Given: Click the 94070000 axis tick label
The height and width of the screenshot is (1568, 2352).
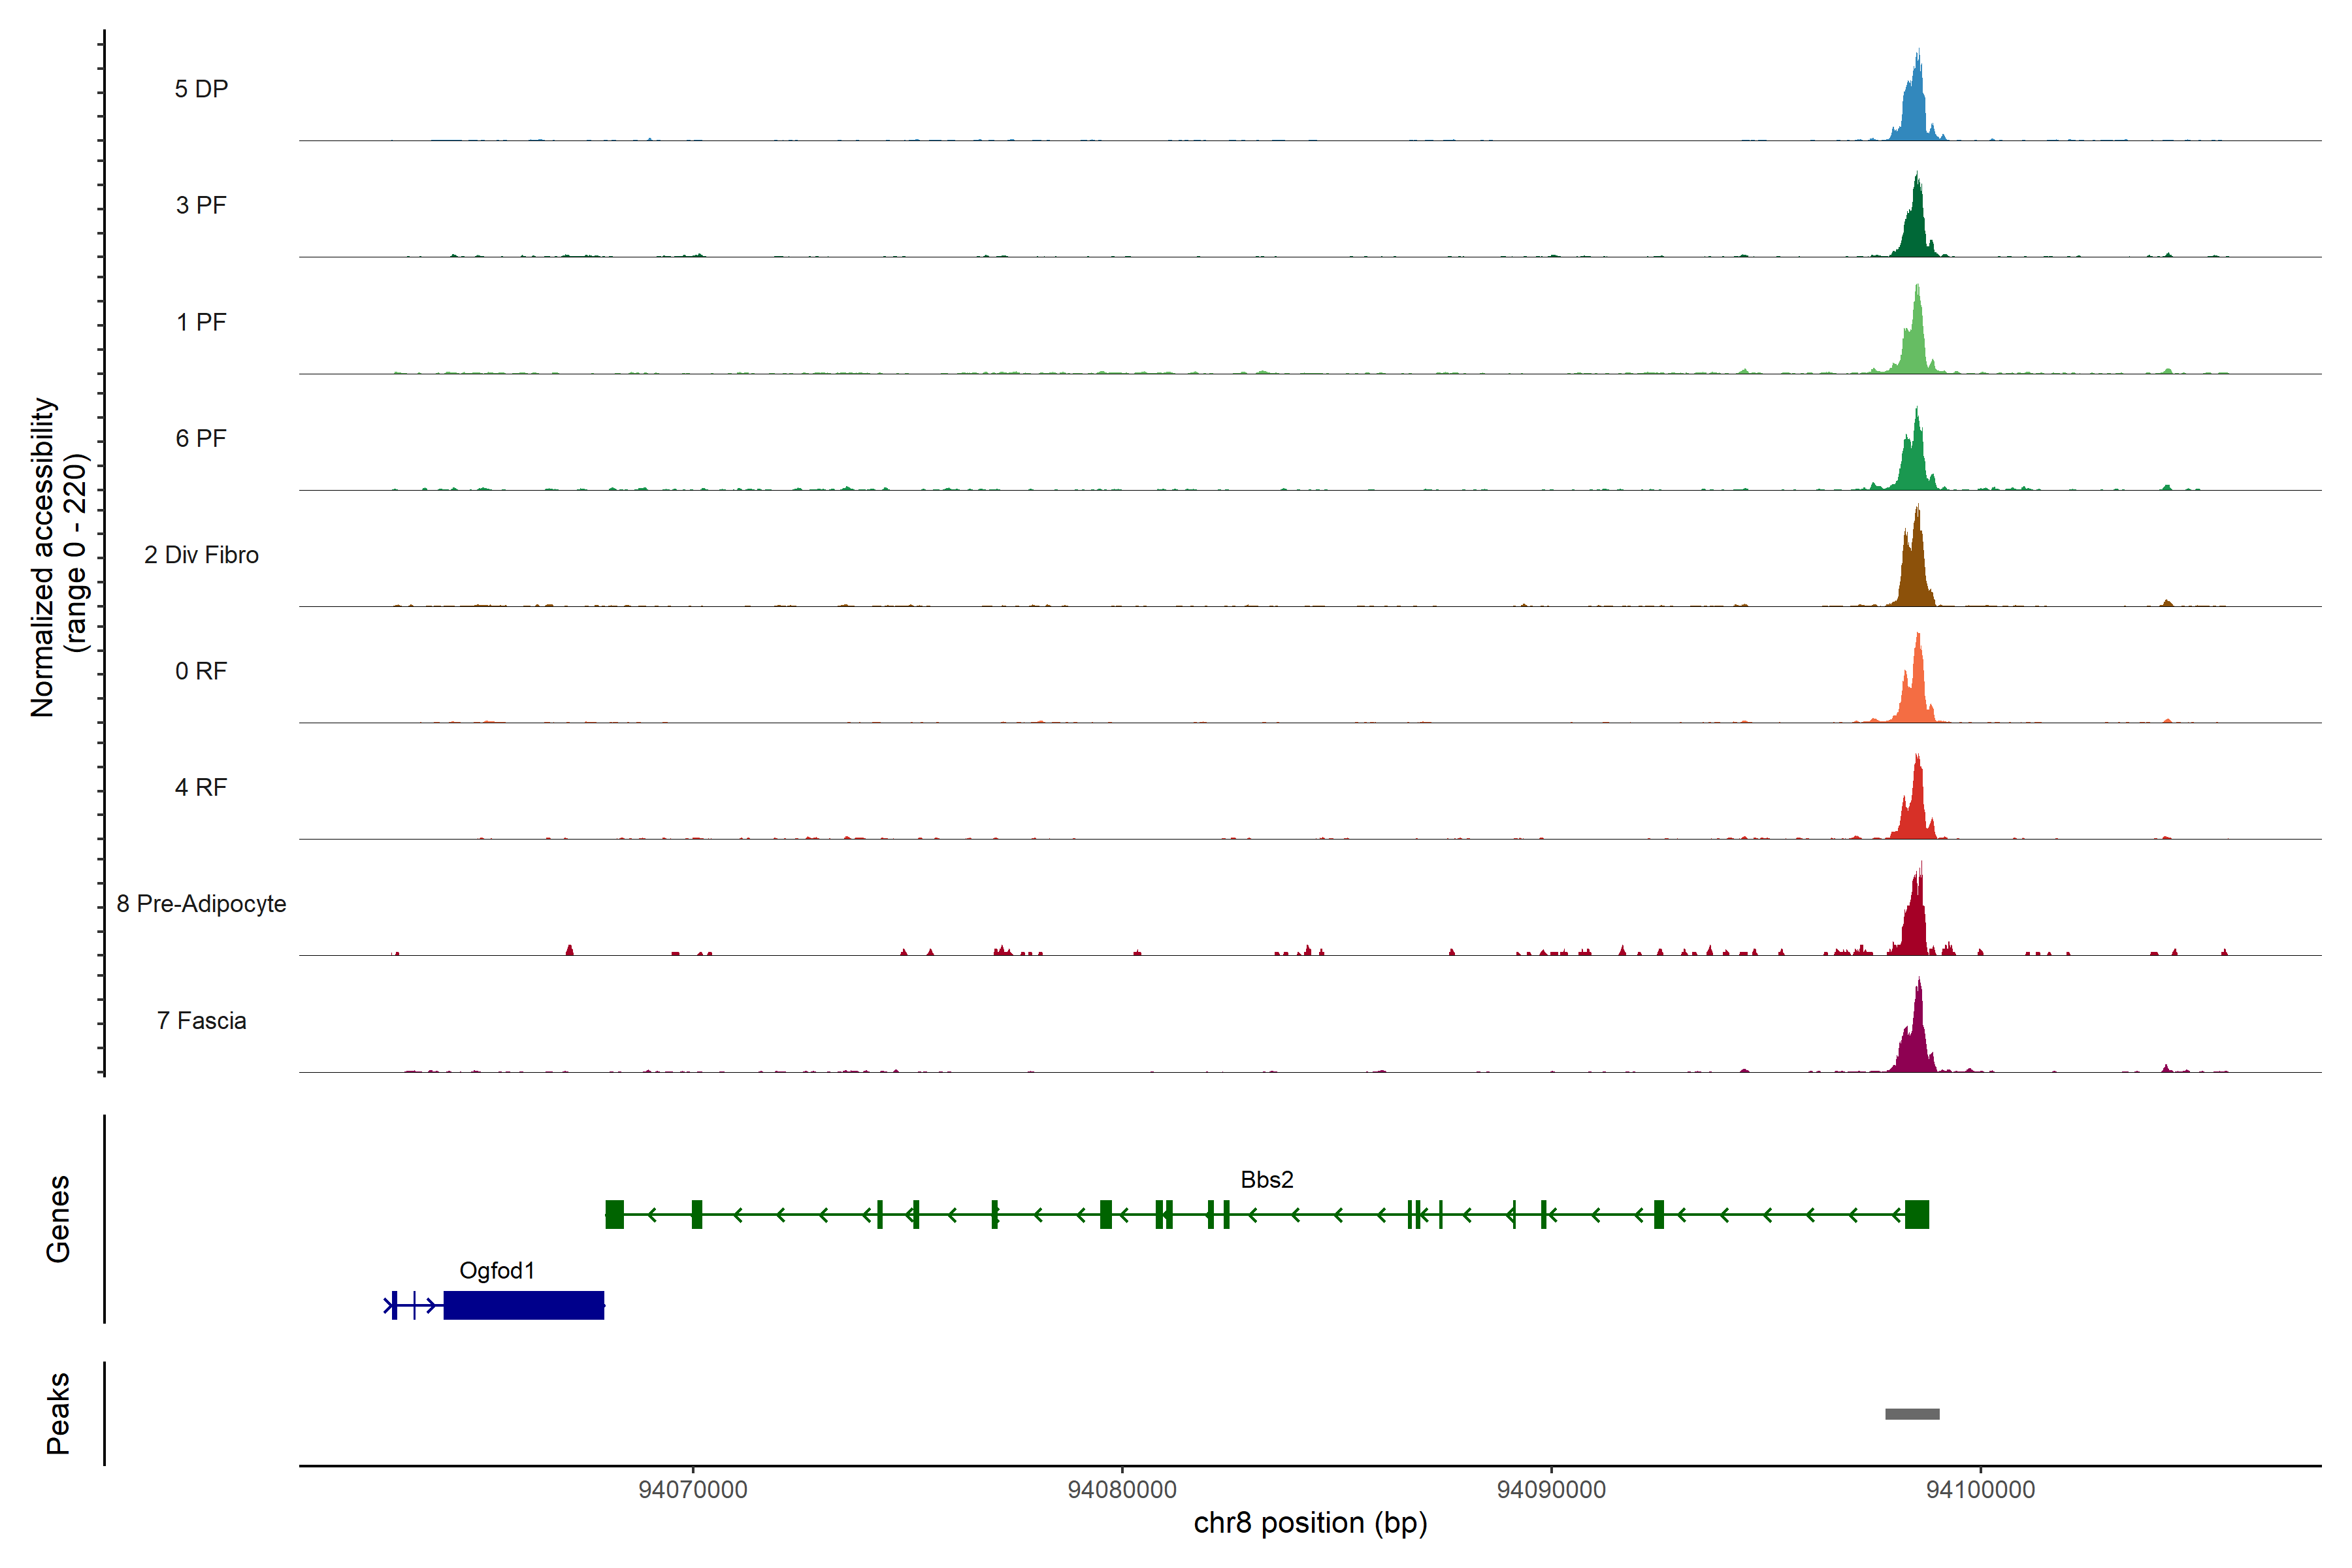Looking at the screenshot, I should [693, 1490].
